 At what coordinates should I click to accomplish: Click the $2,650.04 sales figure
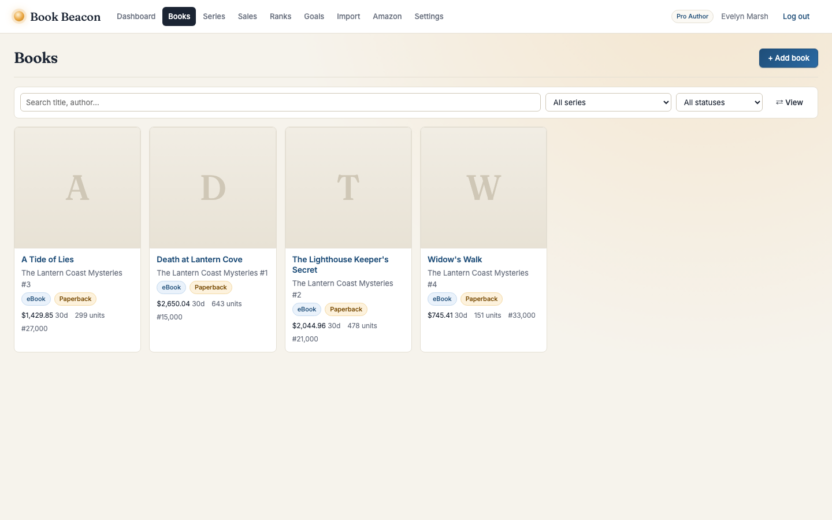click(173, 304)
